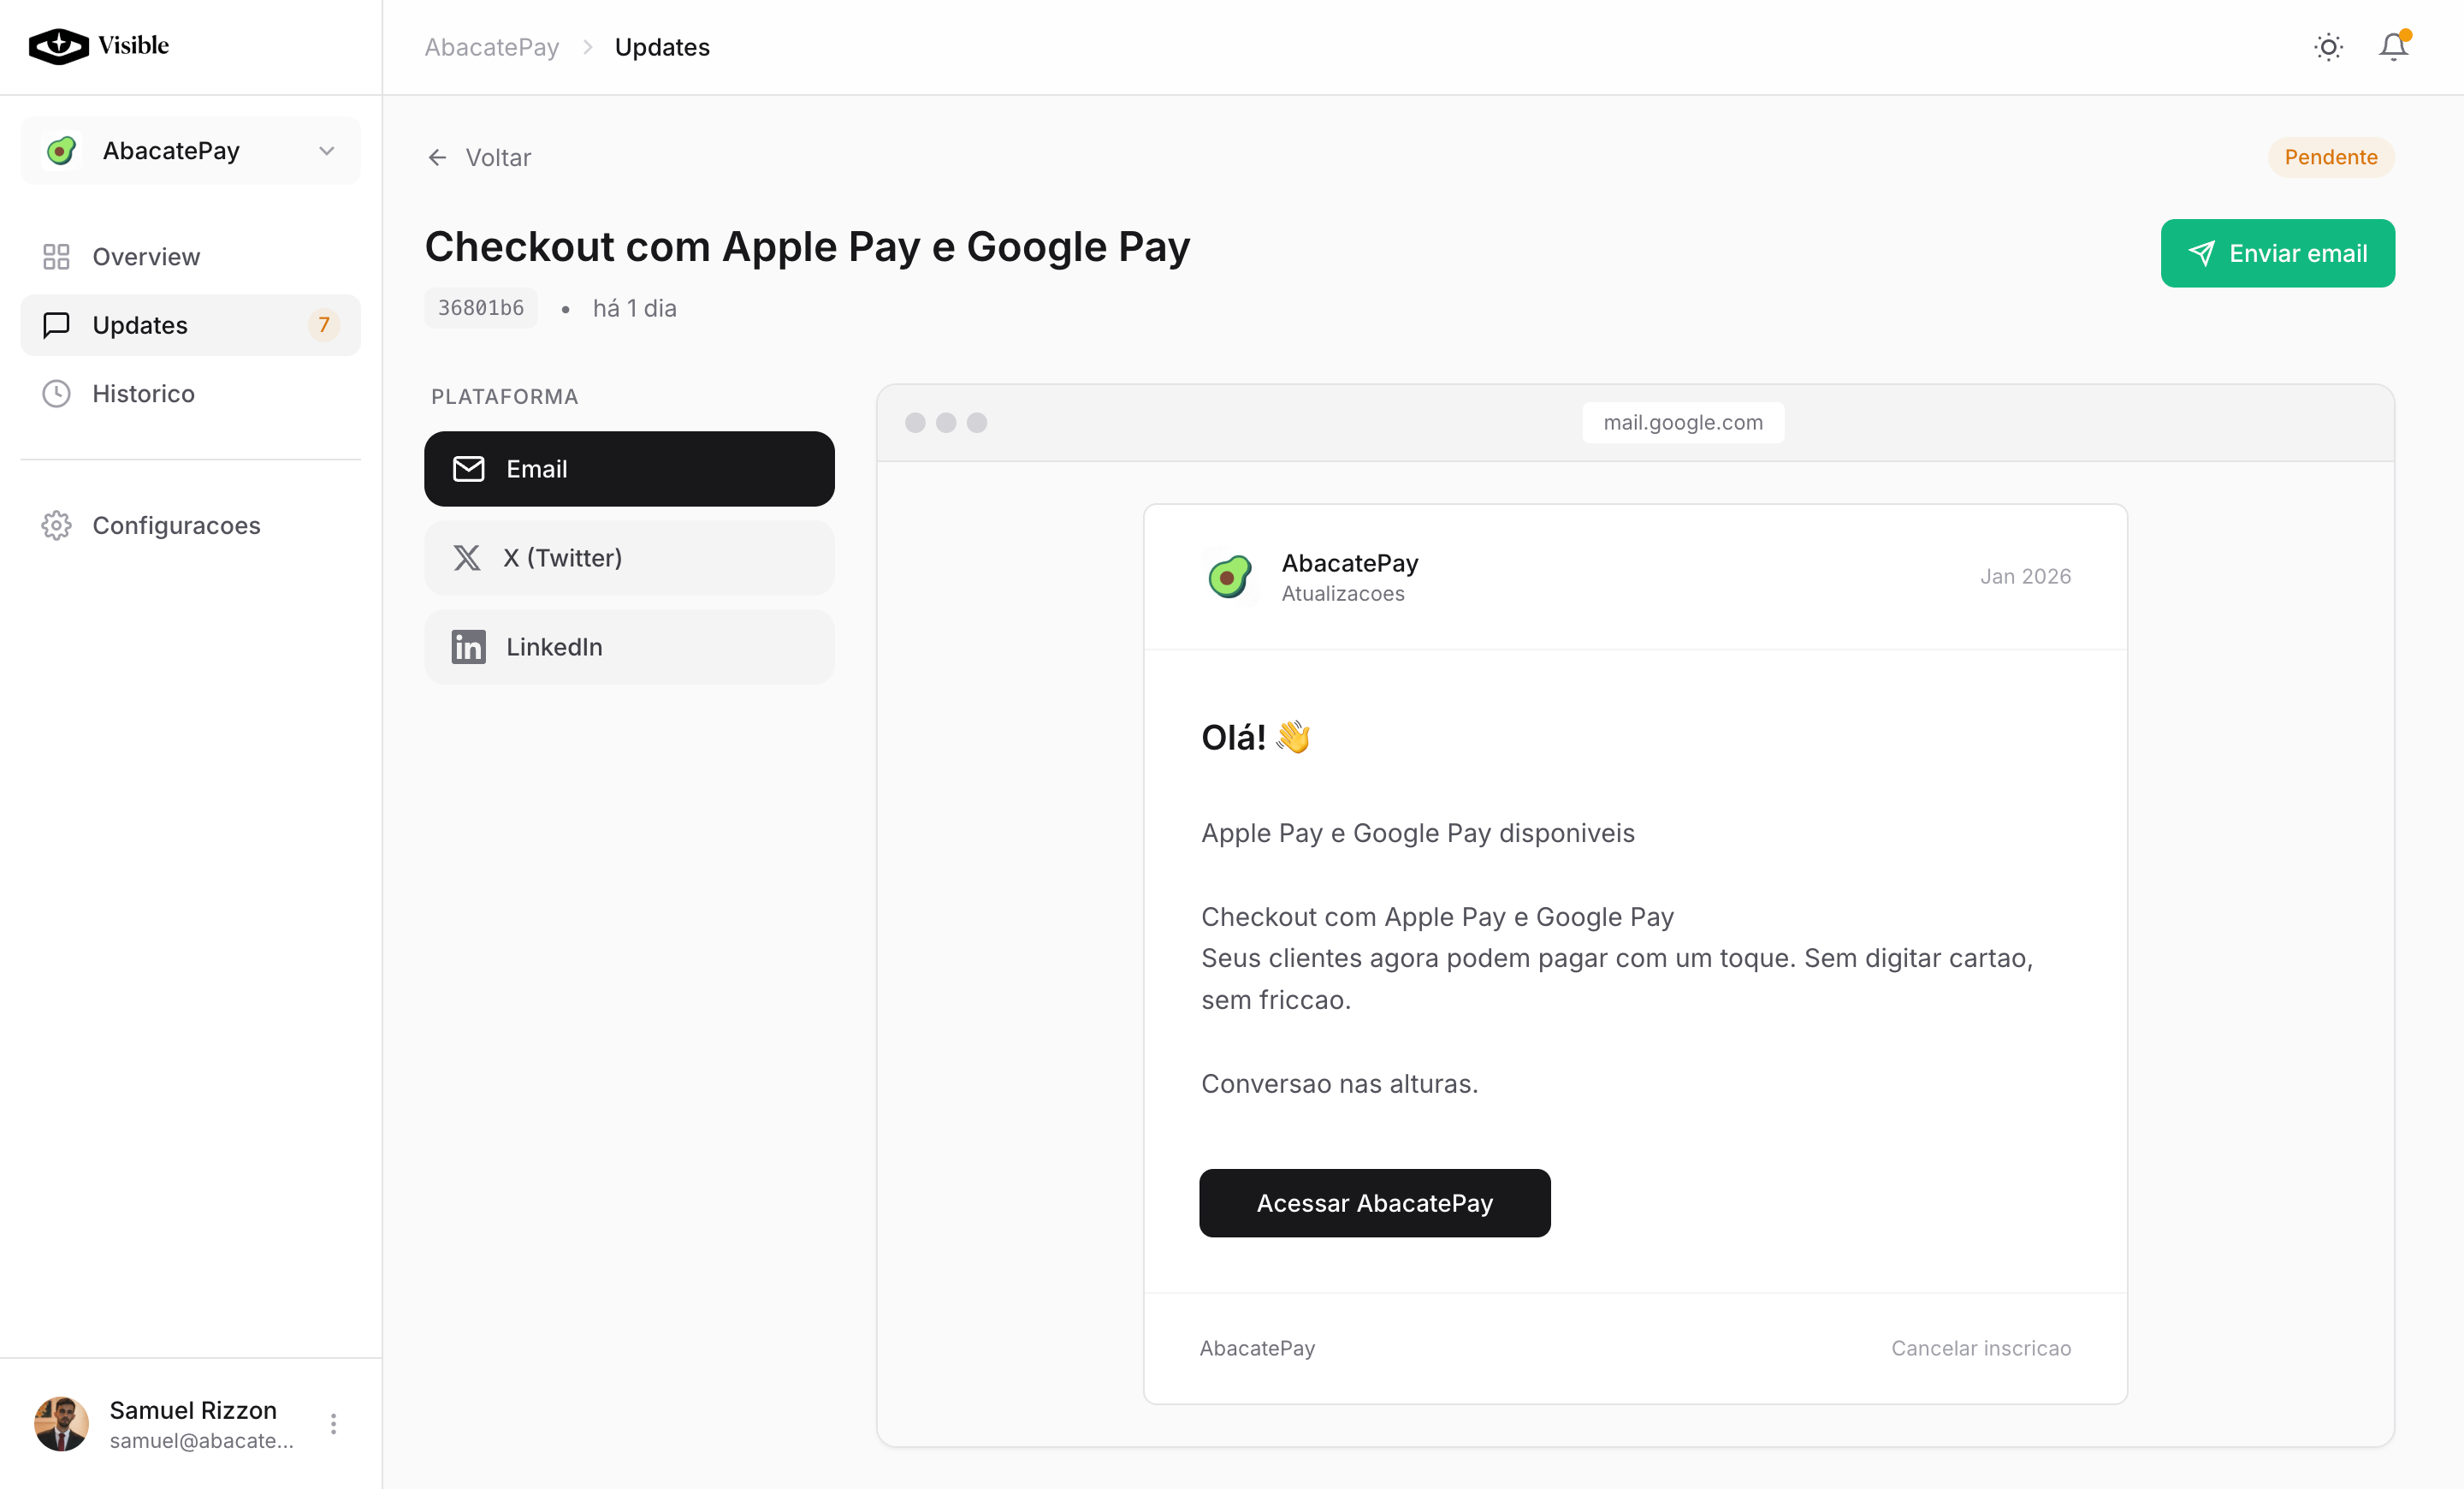Screen dimensions: 2464x1489
Task: Click the Historico clock icon
Action: click(x=56, y=393)
